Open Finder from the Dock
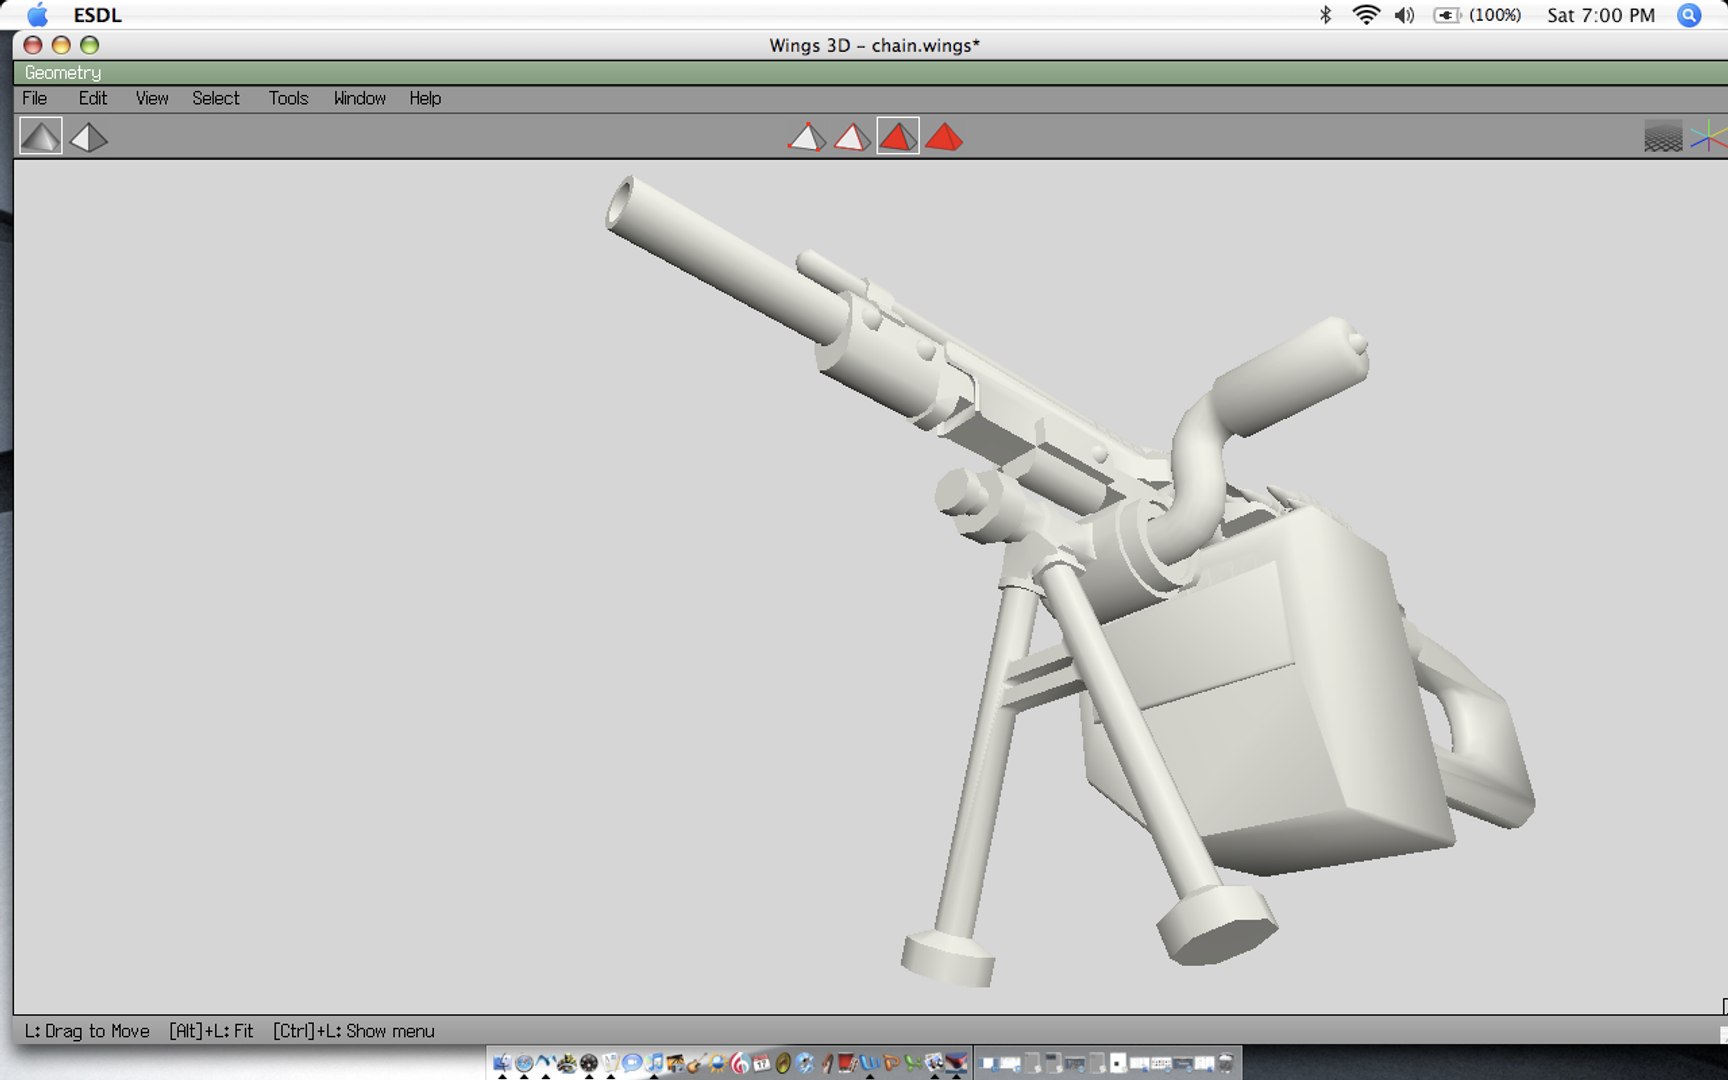The image size is (1728, 1080). coord(502,1063)
